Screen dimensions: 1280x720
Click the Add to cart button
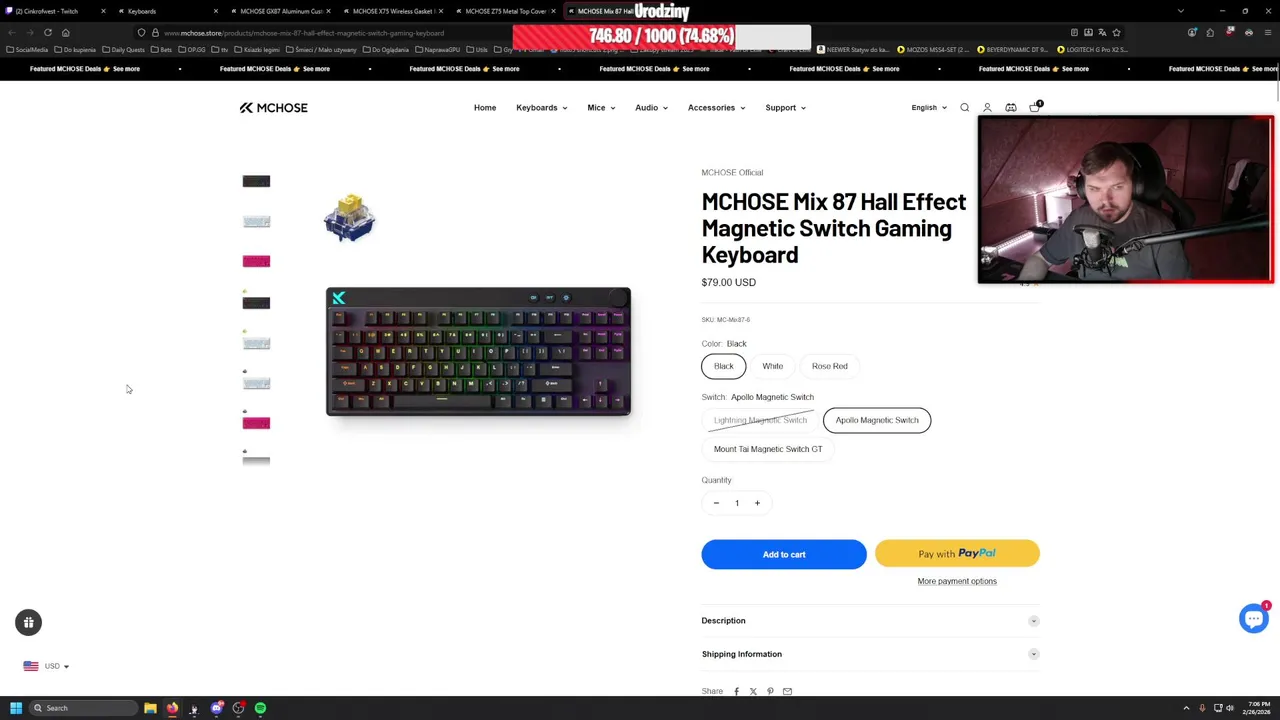coord(784,554)
